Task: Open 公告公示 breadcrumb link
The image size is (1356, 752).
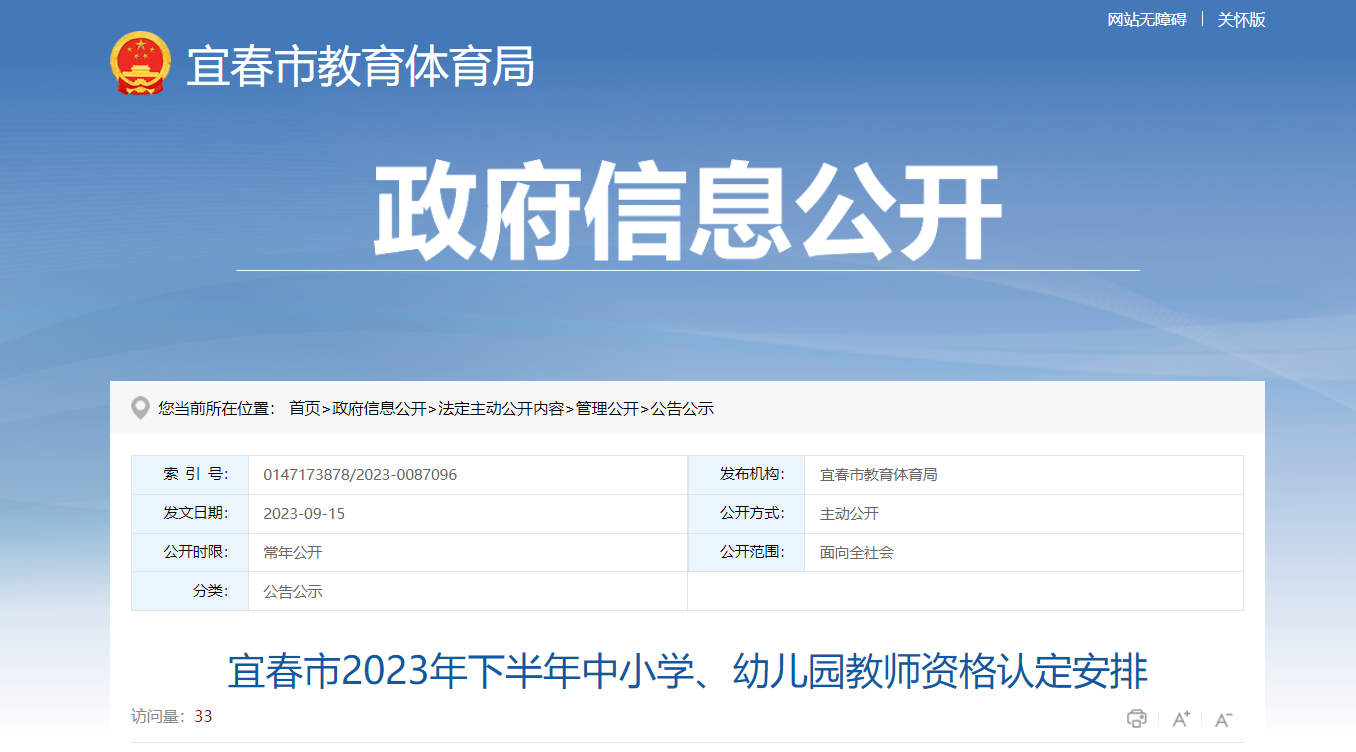Action: pyautogui.click(x=682, y=408)
